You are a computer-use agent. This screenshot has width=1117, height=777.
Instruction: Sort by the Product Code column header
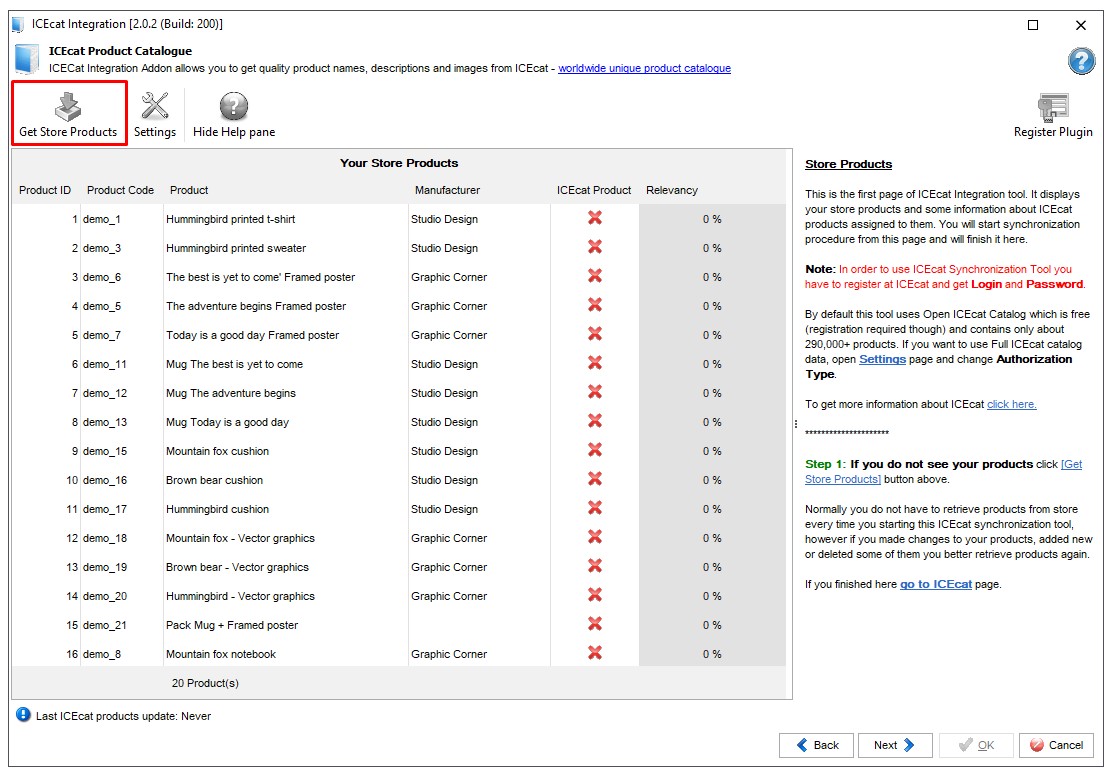[120, 190]
